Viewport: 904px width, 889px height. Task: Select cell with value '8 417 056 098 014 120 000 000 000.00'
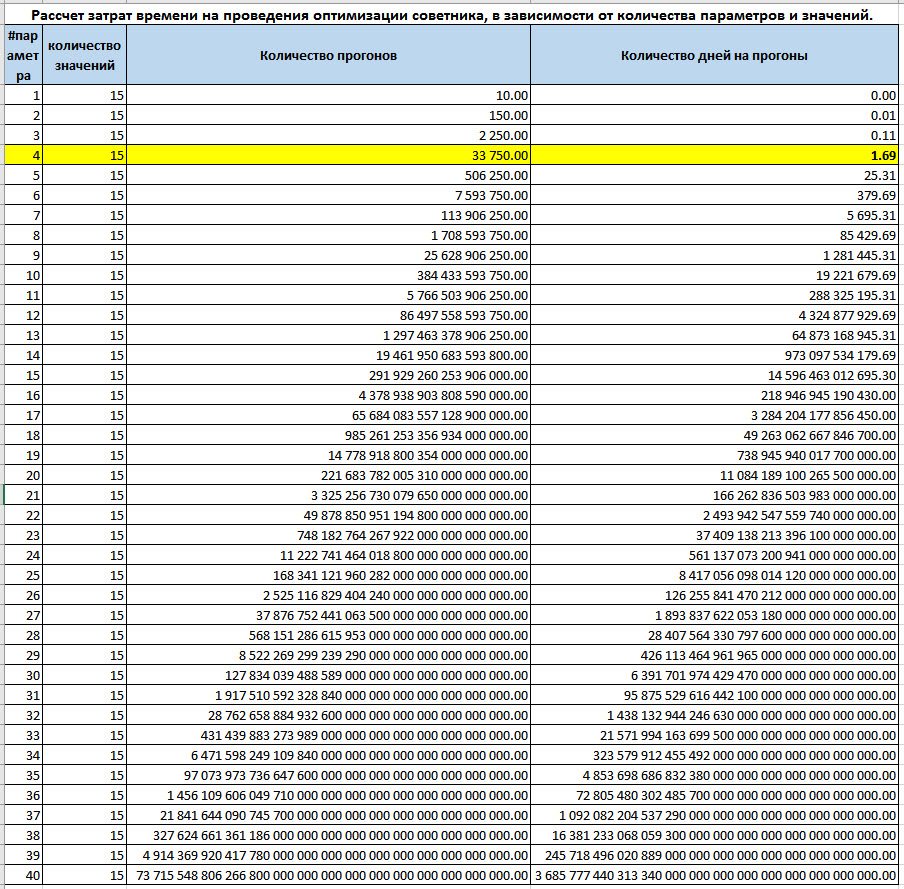714,575
